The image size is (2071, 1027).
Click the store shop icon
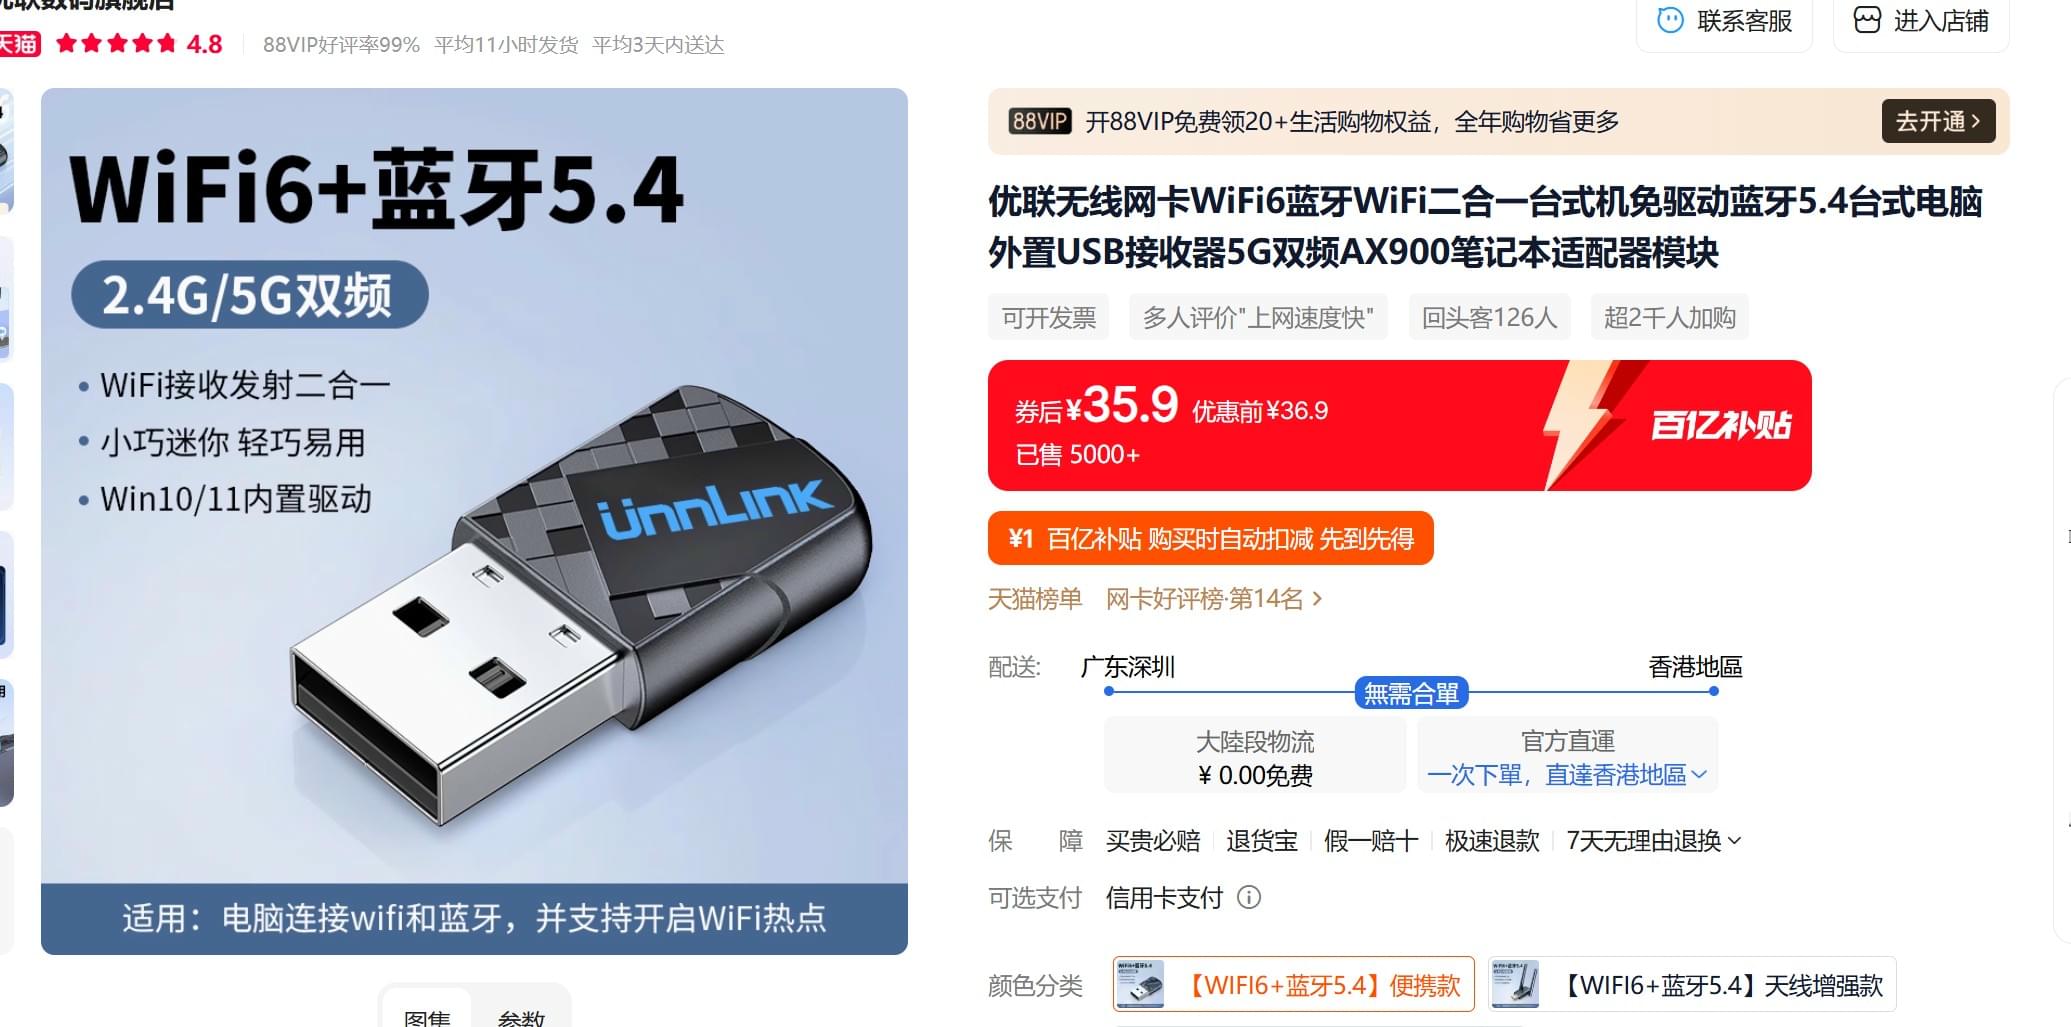1867,20
